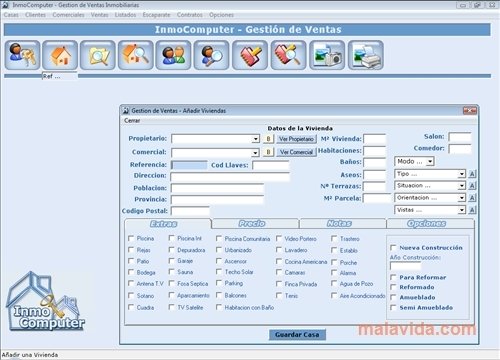500x360 pixels.
Task: Click the B button beside Comercial
Action: point(268,152)
